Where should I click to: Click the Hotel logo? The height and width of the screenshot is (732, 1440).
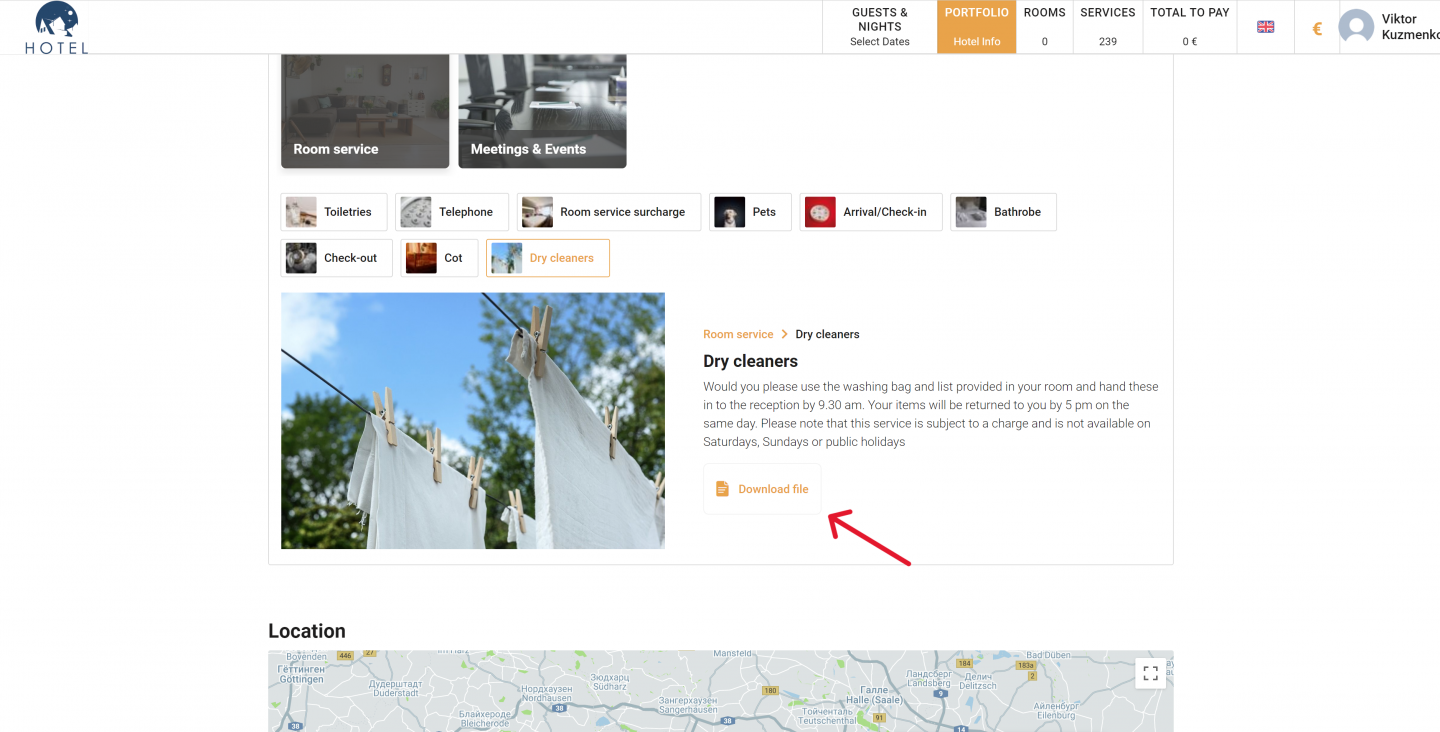click(x=57, y=27)
